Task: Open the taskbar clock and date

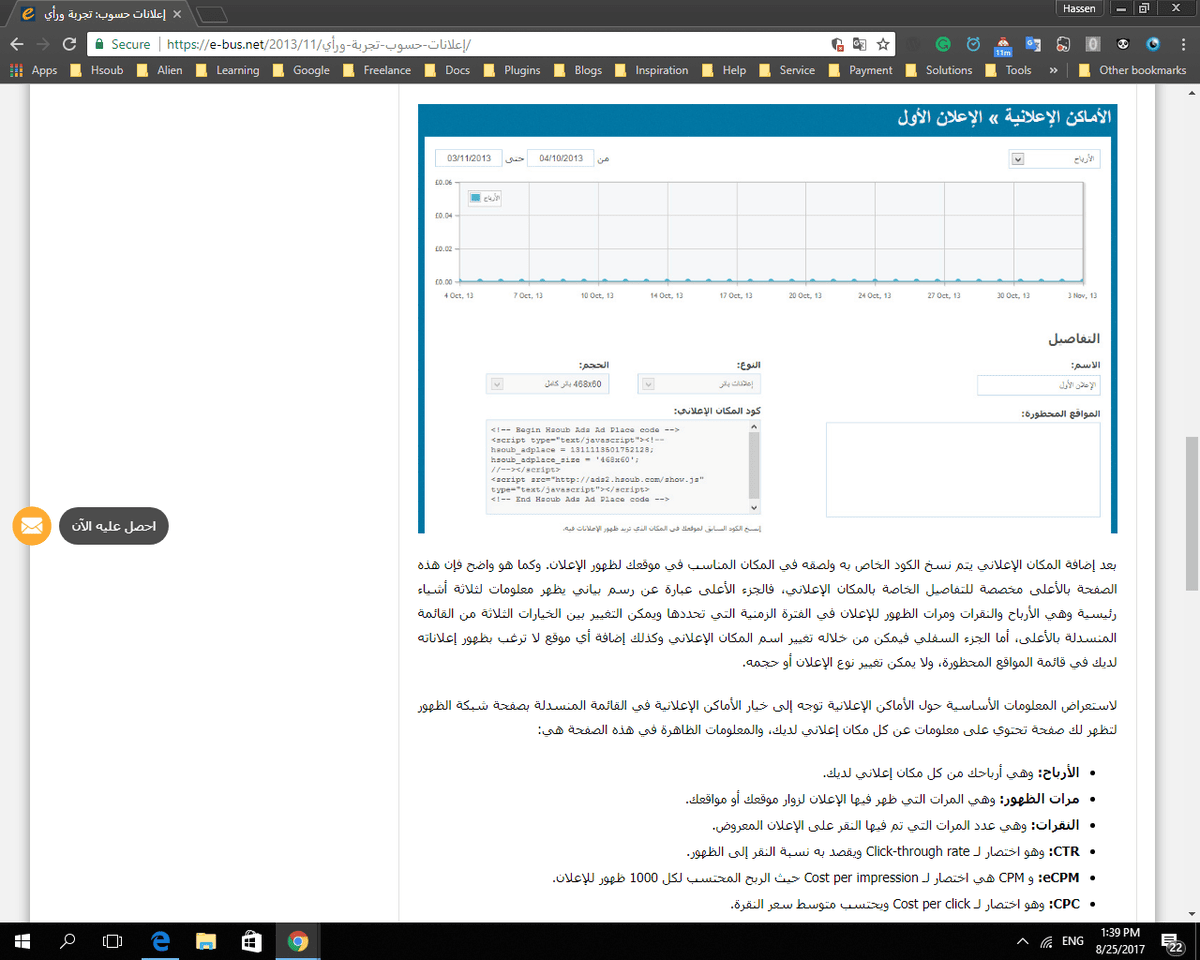Action: tap(1120, 941)
